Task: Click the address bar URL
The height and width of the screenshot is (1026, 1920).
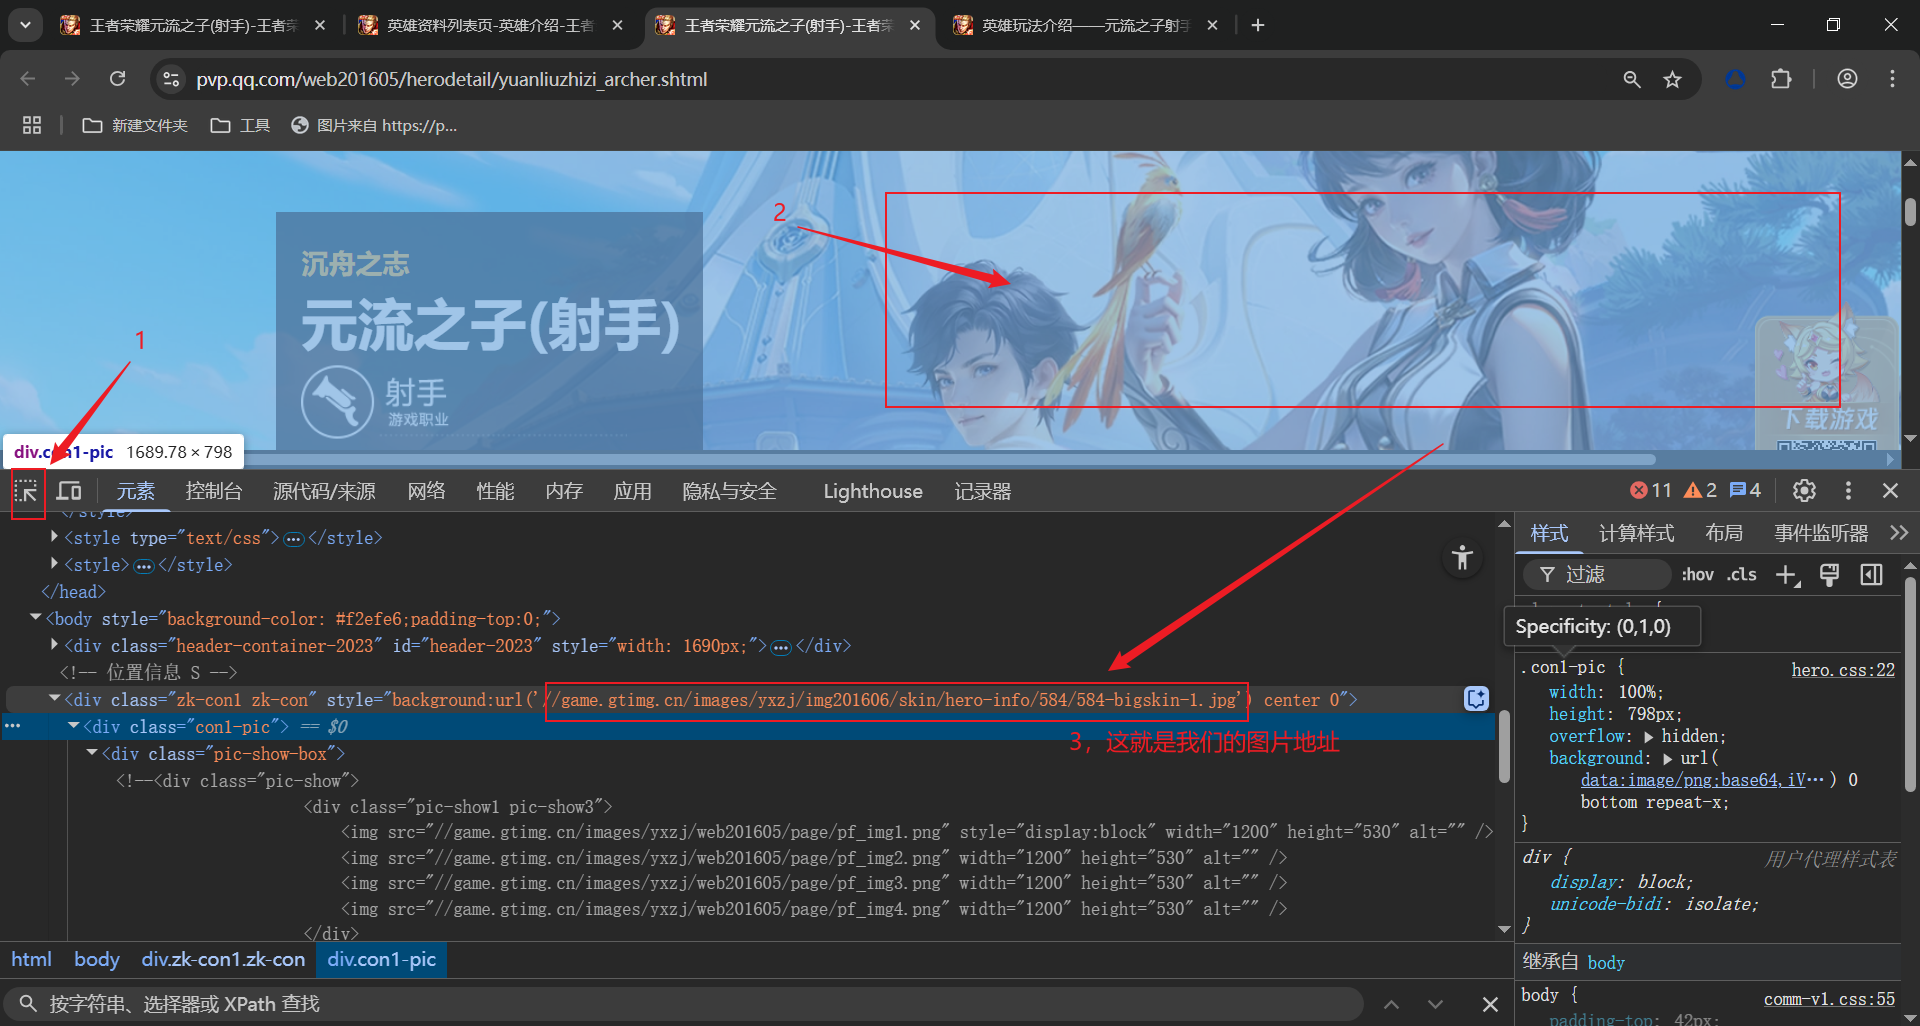Action: pos(452,79)
